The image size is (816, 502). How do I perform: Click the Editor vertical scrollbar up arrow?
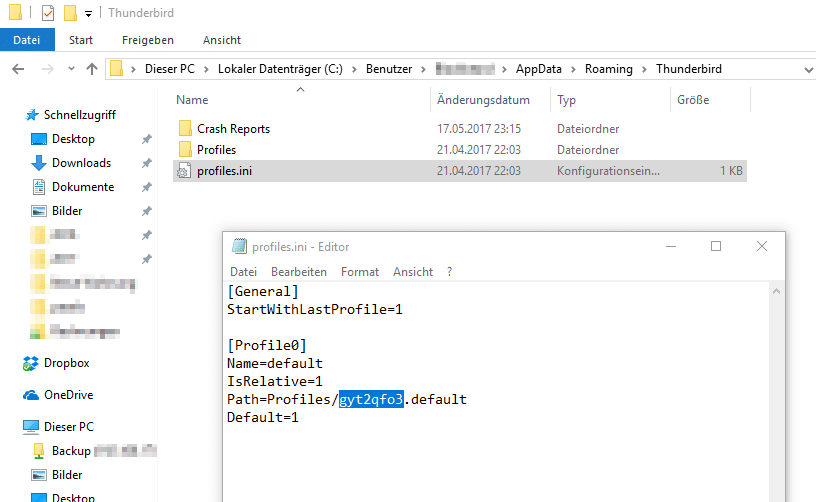[x=776, y=290]
